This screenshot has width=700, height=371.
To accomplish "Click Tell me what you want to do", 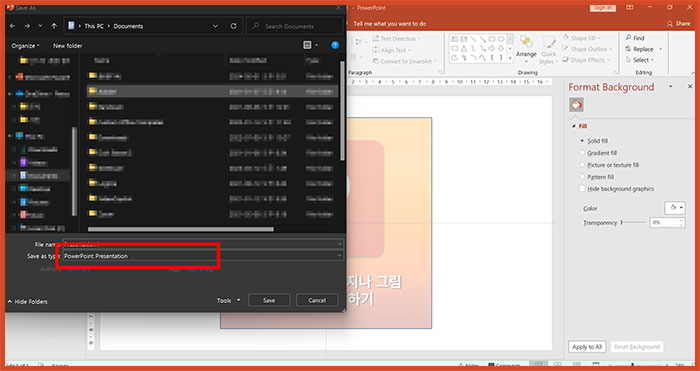I will (390, 24).
